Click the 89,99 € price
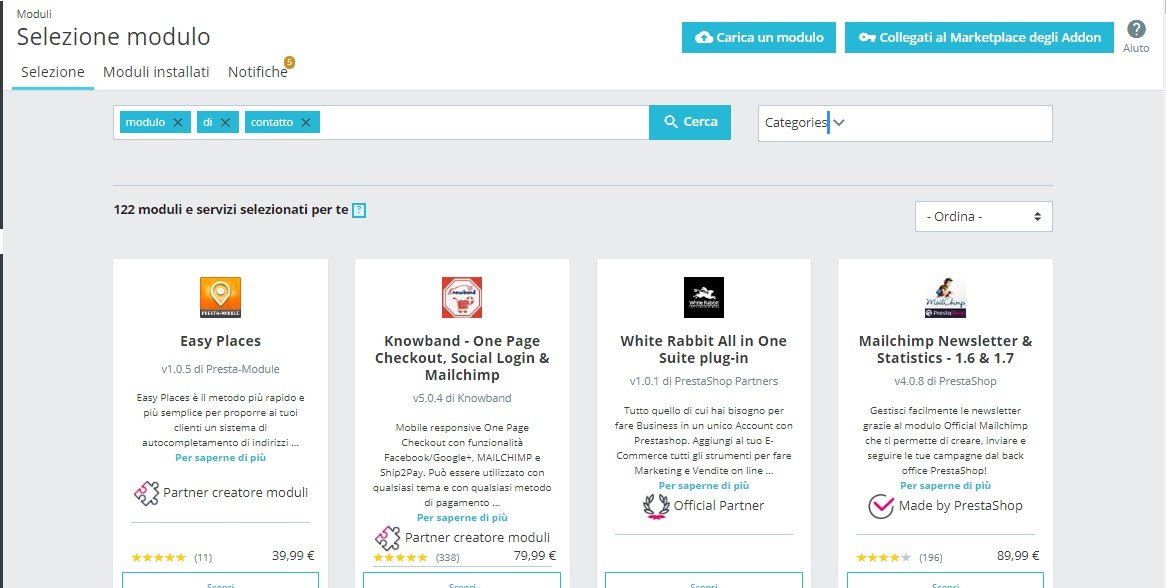The width and height of the screenshot is (1166, 588). (1018, 555)
